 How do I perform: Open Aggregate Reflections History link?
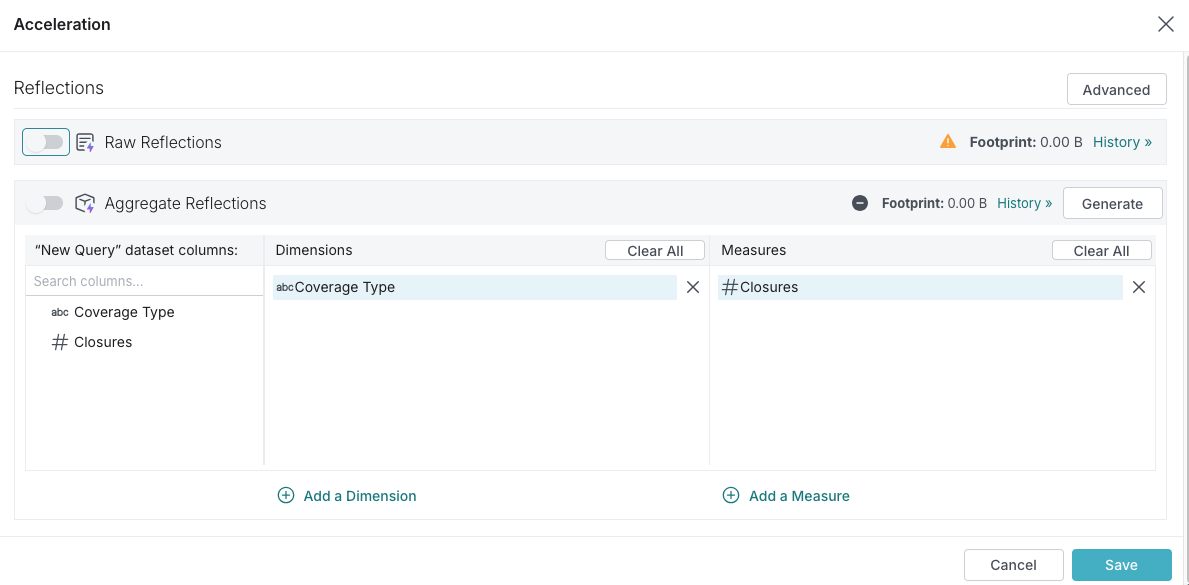[1024, 203]
